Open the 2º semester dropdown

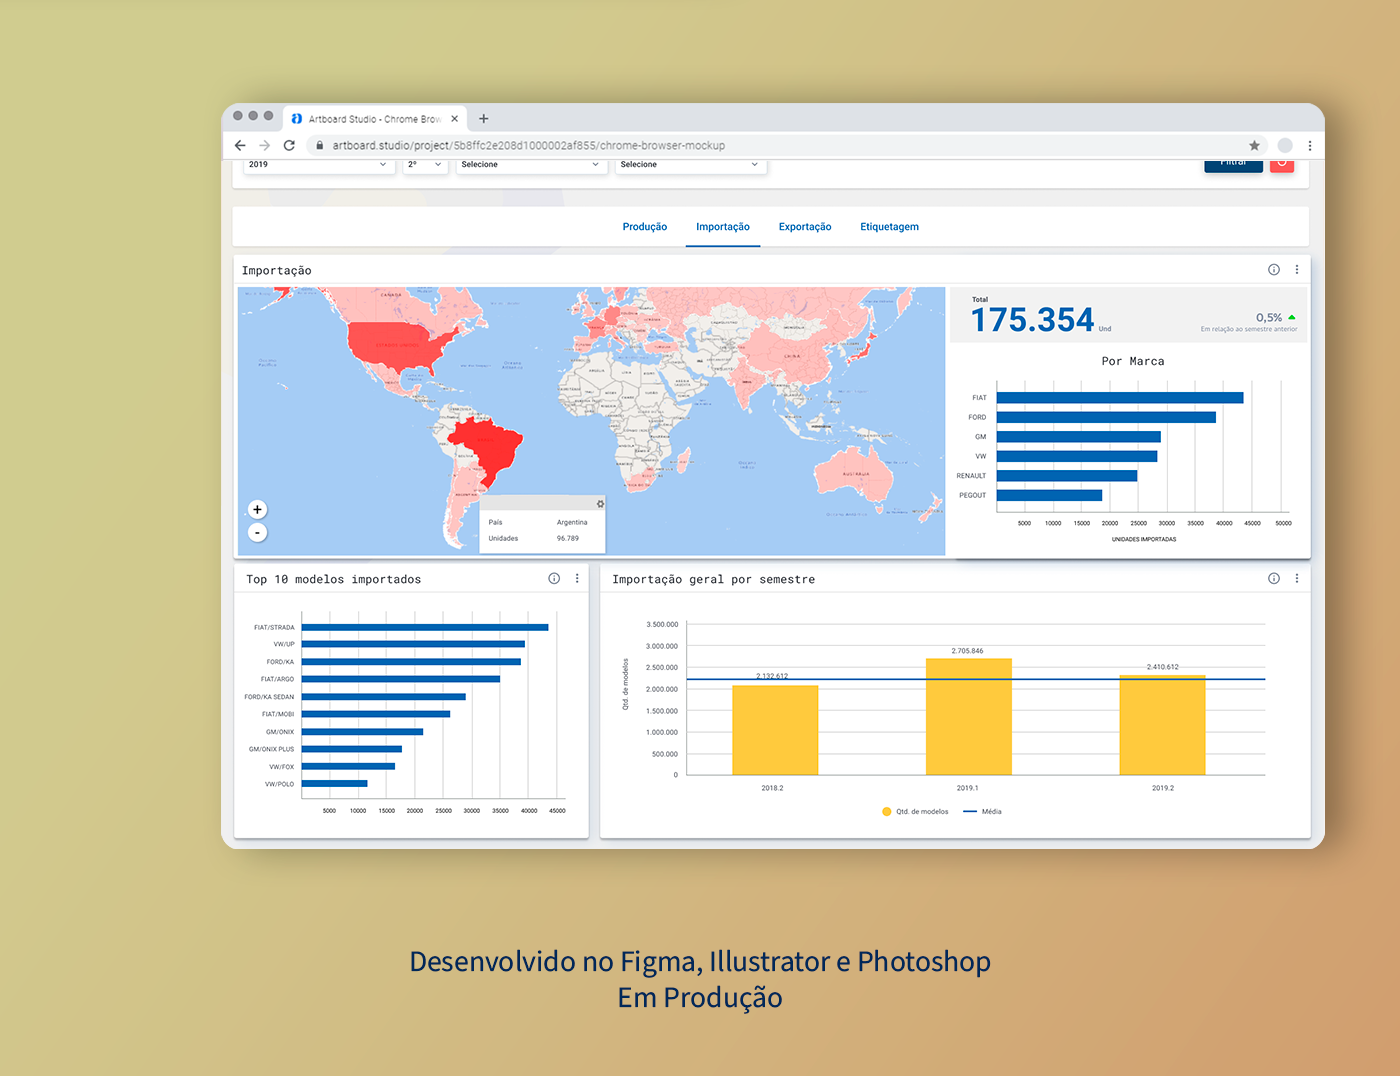coord(425,165)
